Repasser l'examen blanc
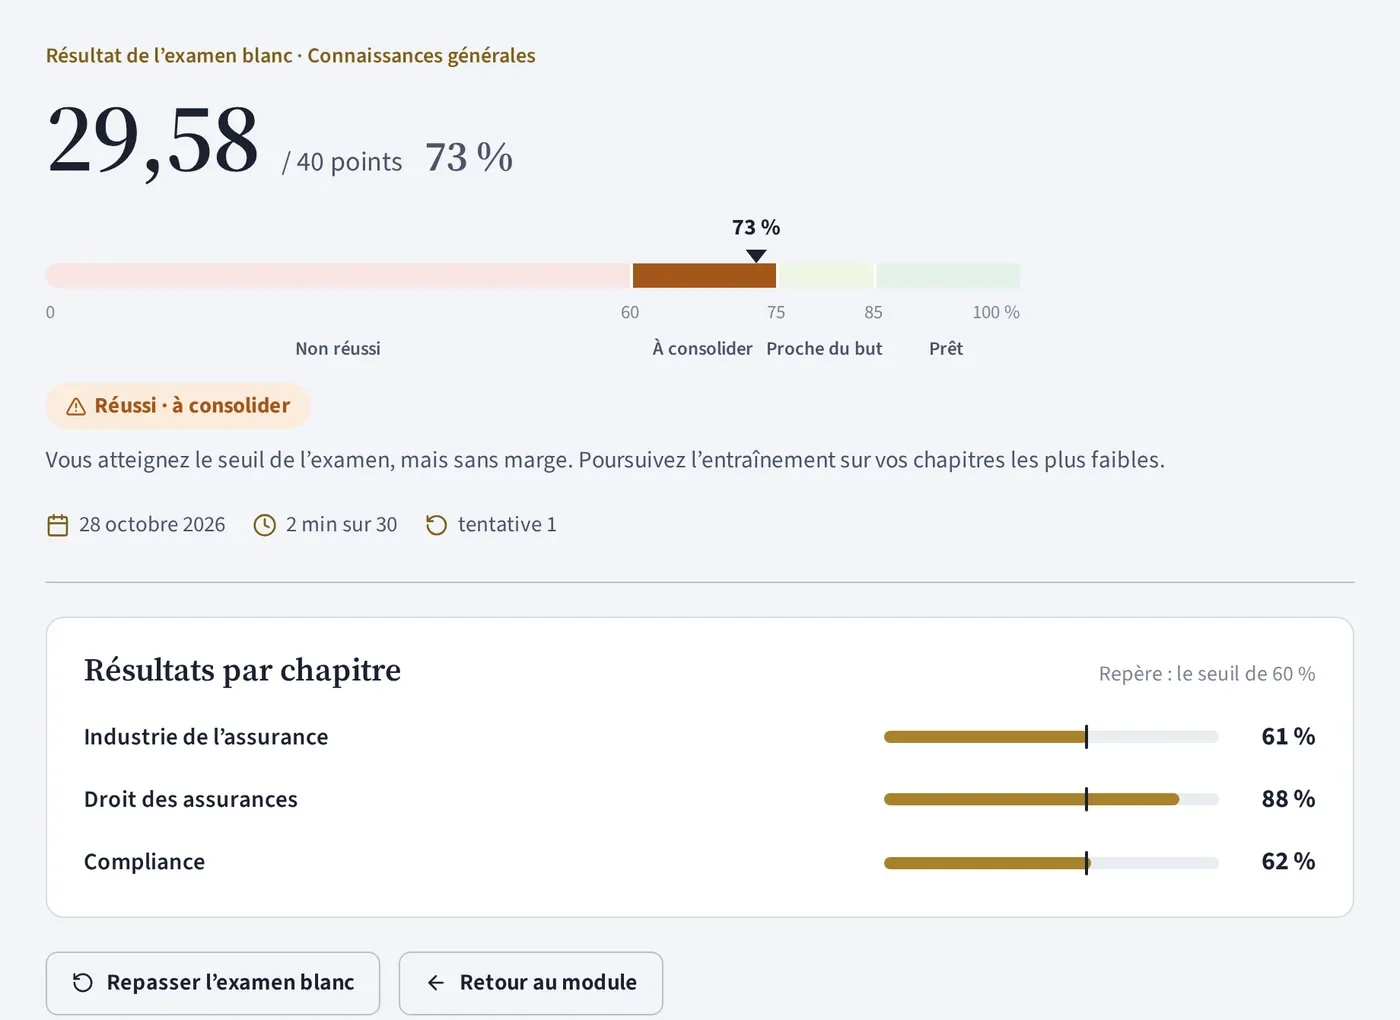 pos(213,983)
